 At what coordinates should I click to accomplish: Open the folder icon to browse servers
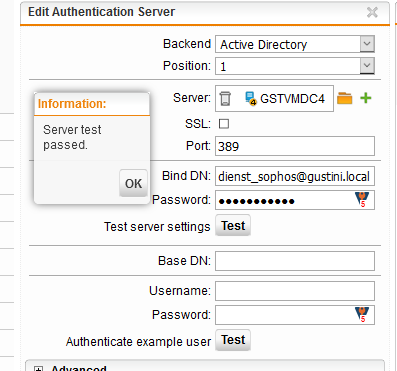(344, 98)
